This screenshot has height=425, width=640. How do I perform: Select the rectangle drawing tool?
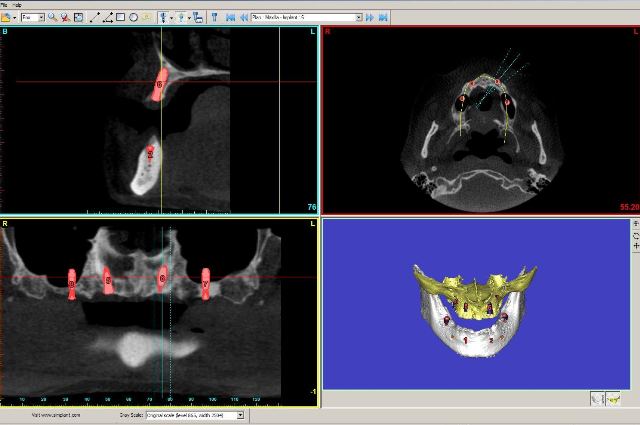121,17
